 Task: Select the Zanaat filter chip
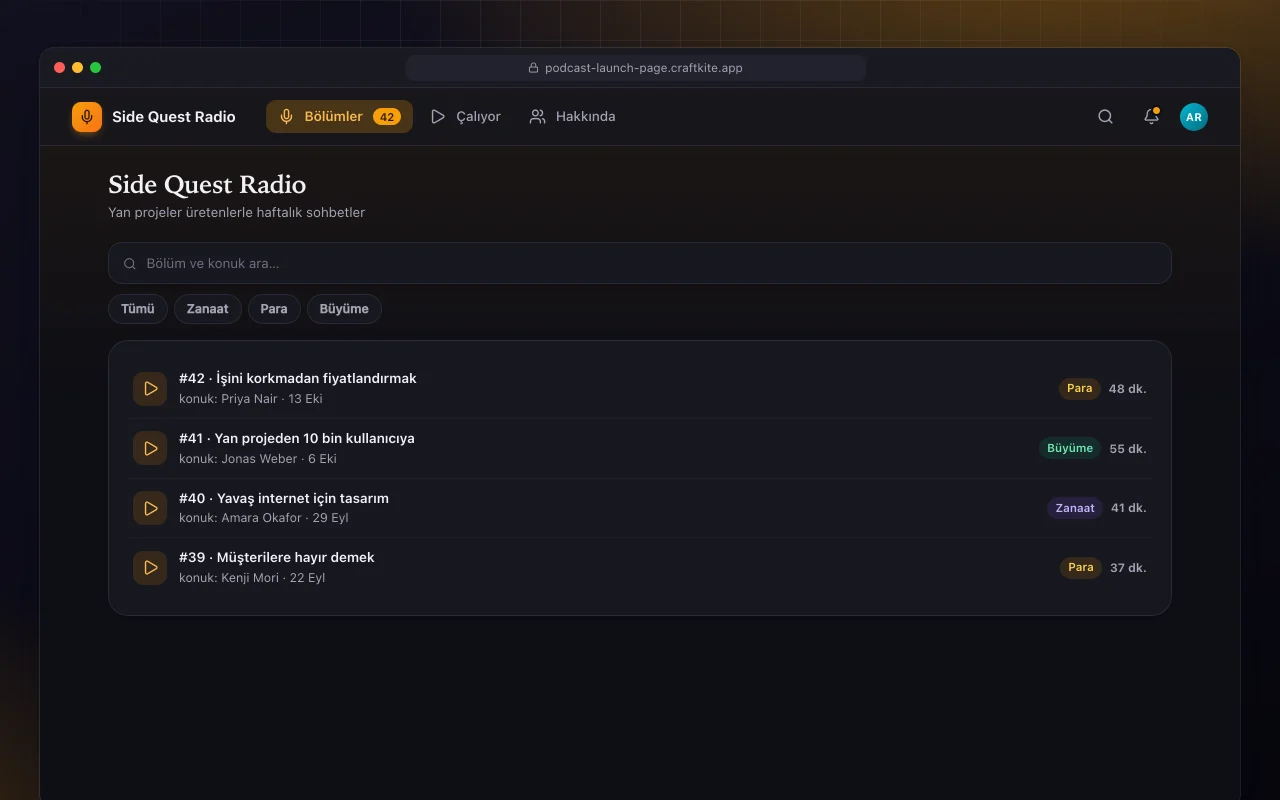[208, 309]
